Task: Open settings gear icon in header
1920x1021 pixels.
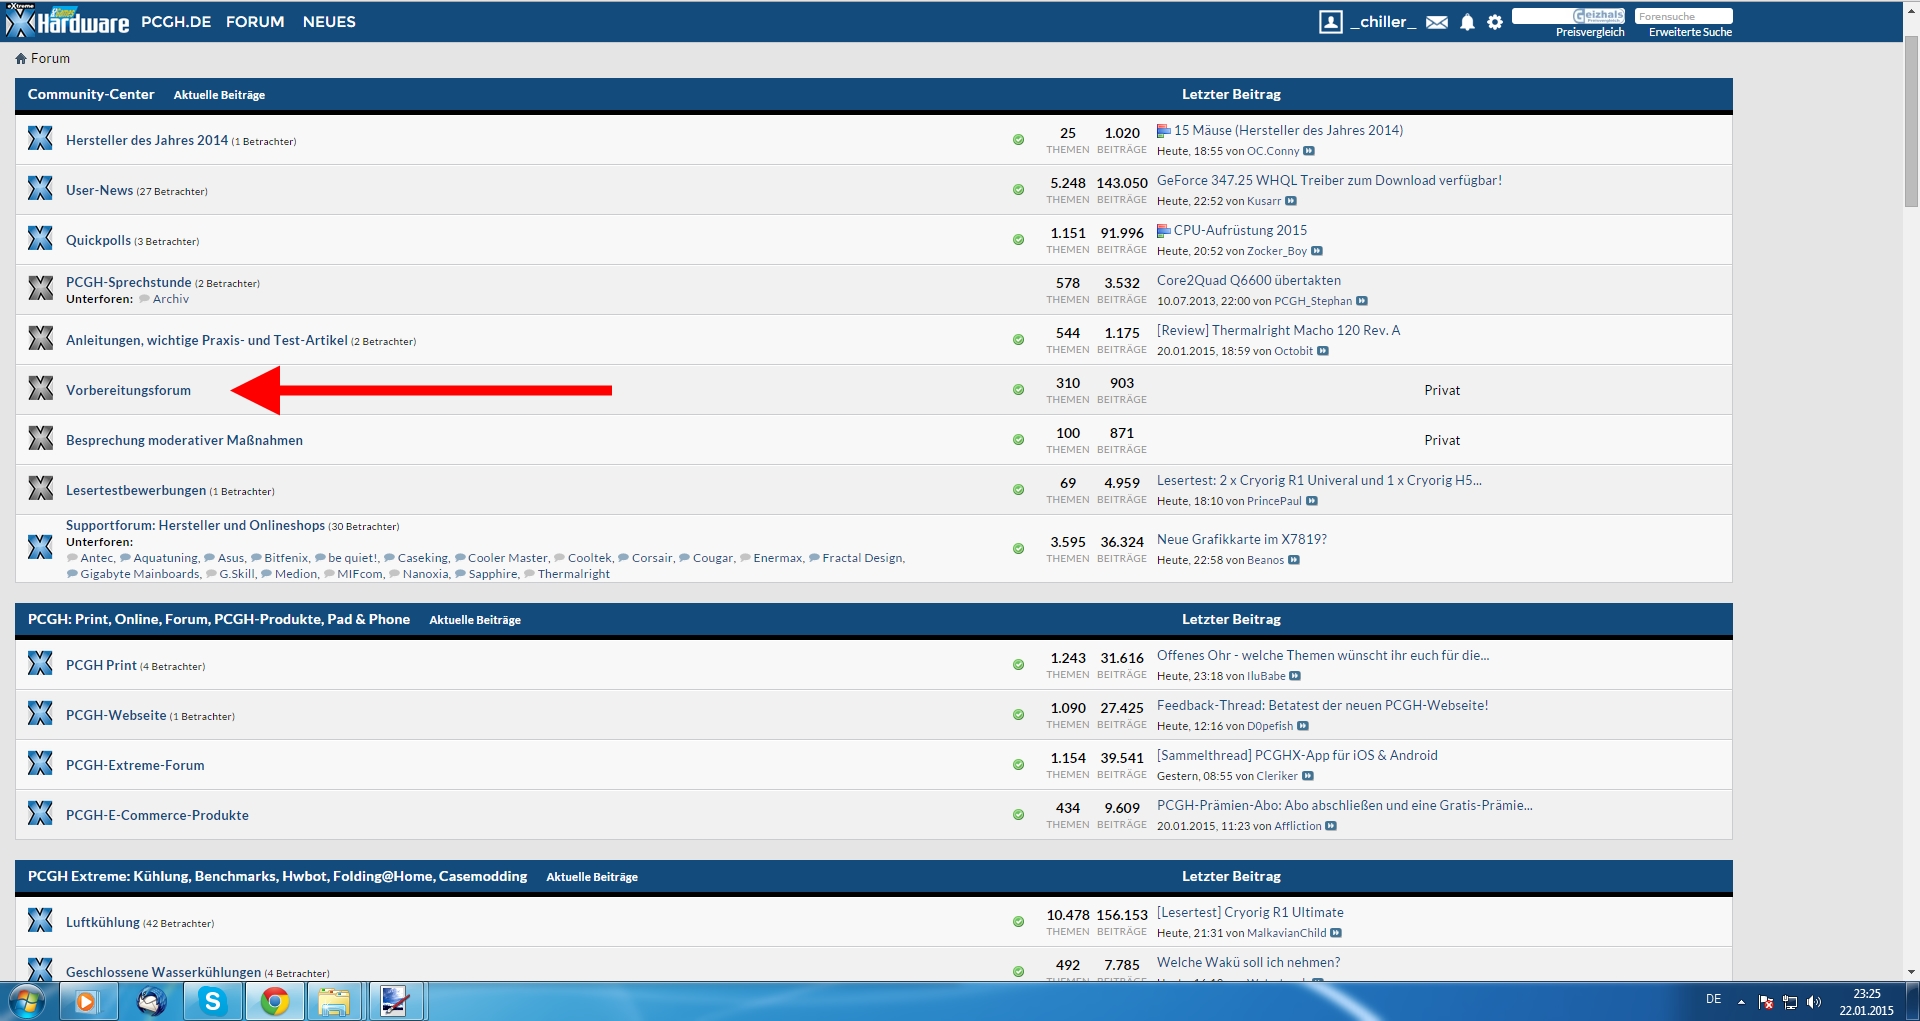Action: coord(1495,22)
